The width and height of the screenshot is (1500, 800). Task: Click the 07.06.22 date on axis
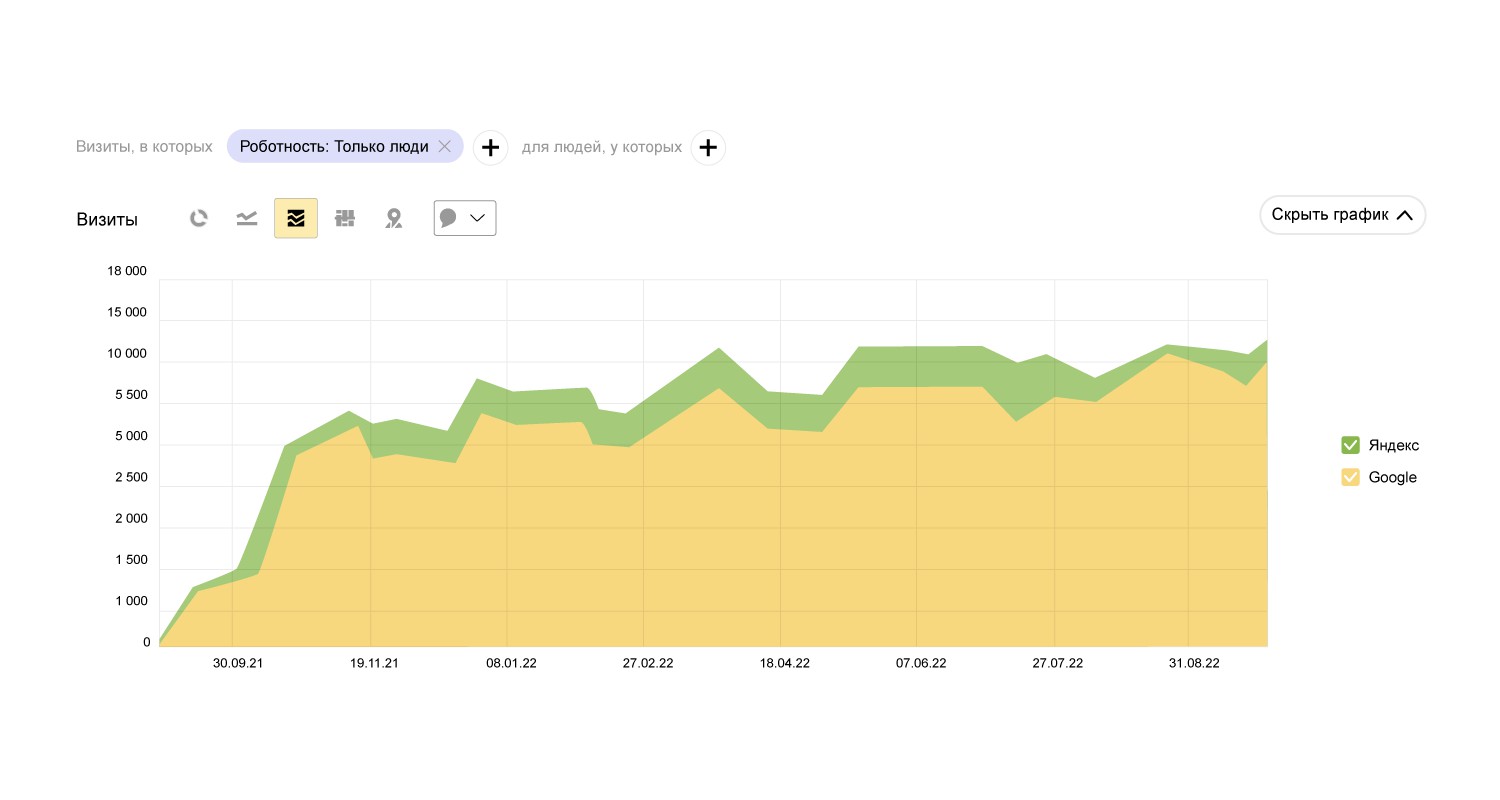pyautogui.click(x=920, y=663)
